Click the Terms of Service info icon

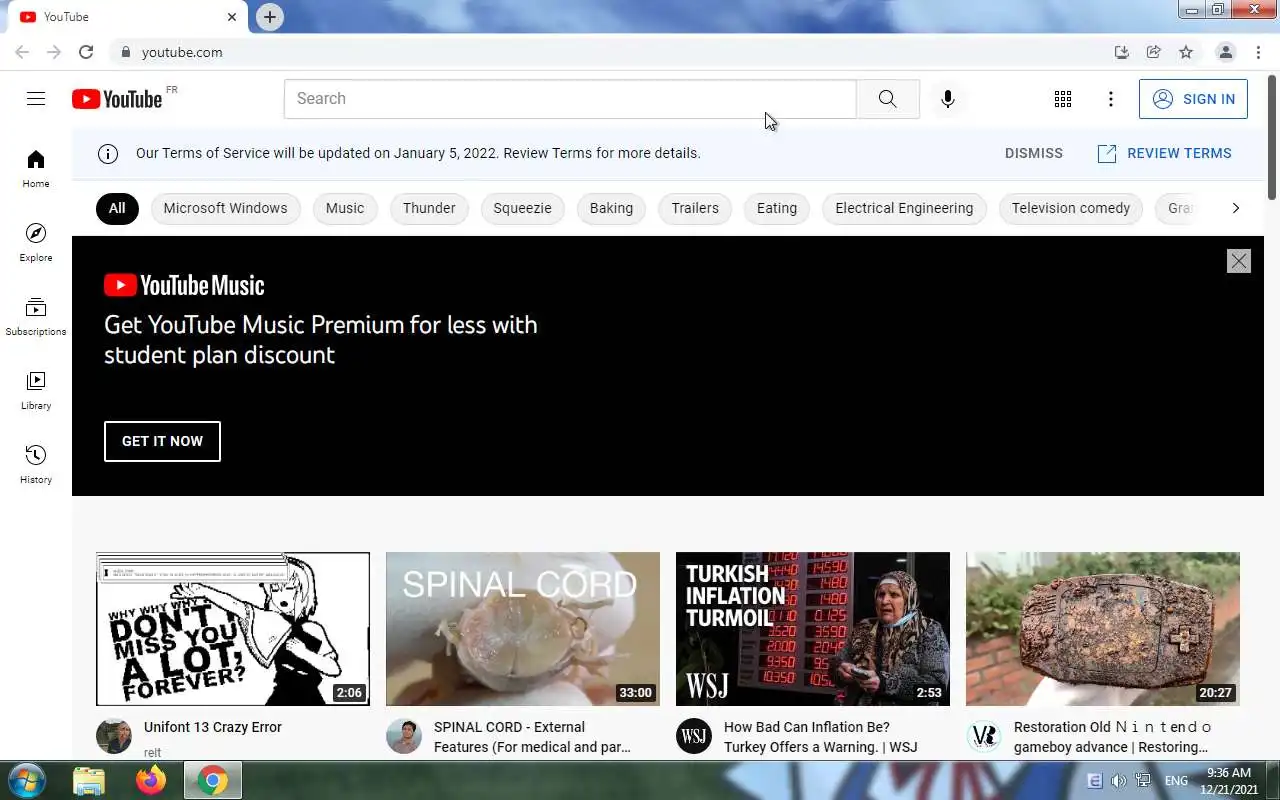click(x=108, y=153)
